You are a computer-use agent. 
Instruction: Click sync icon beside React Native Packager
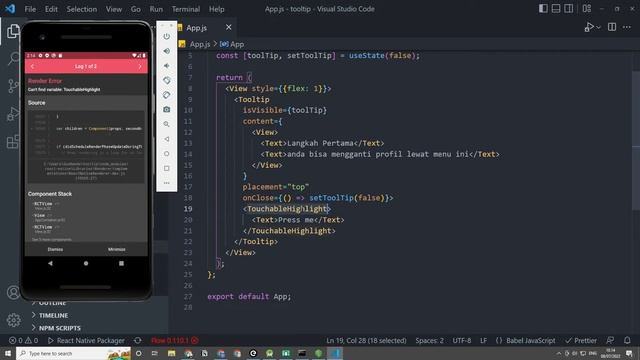(138, 340)
